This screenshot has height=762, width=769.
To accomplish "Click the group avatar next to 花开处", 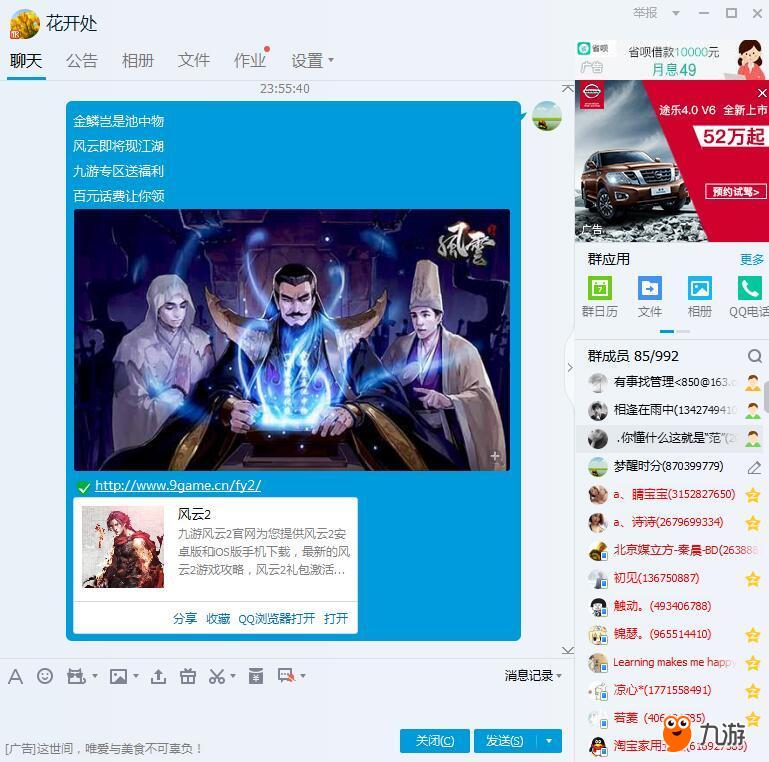I will [x=25, y=24].
